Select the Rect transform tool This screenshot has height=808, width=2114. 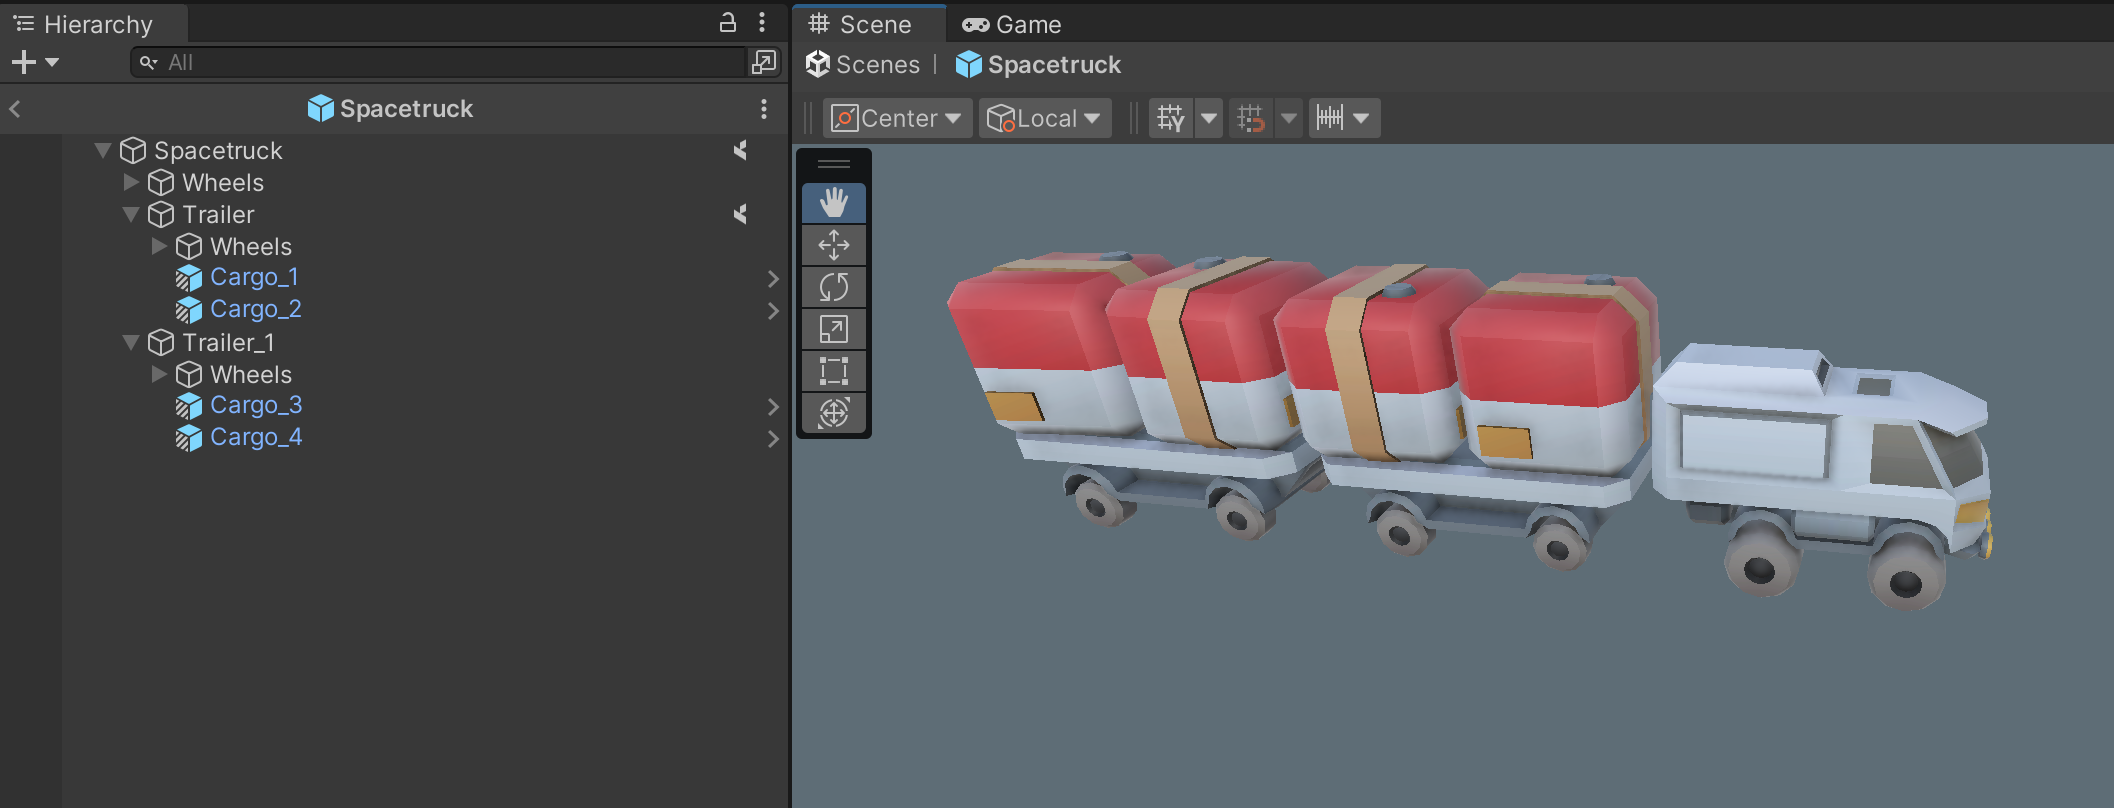click(x=833, y=371)
